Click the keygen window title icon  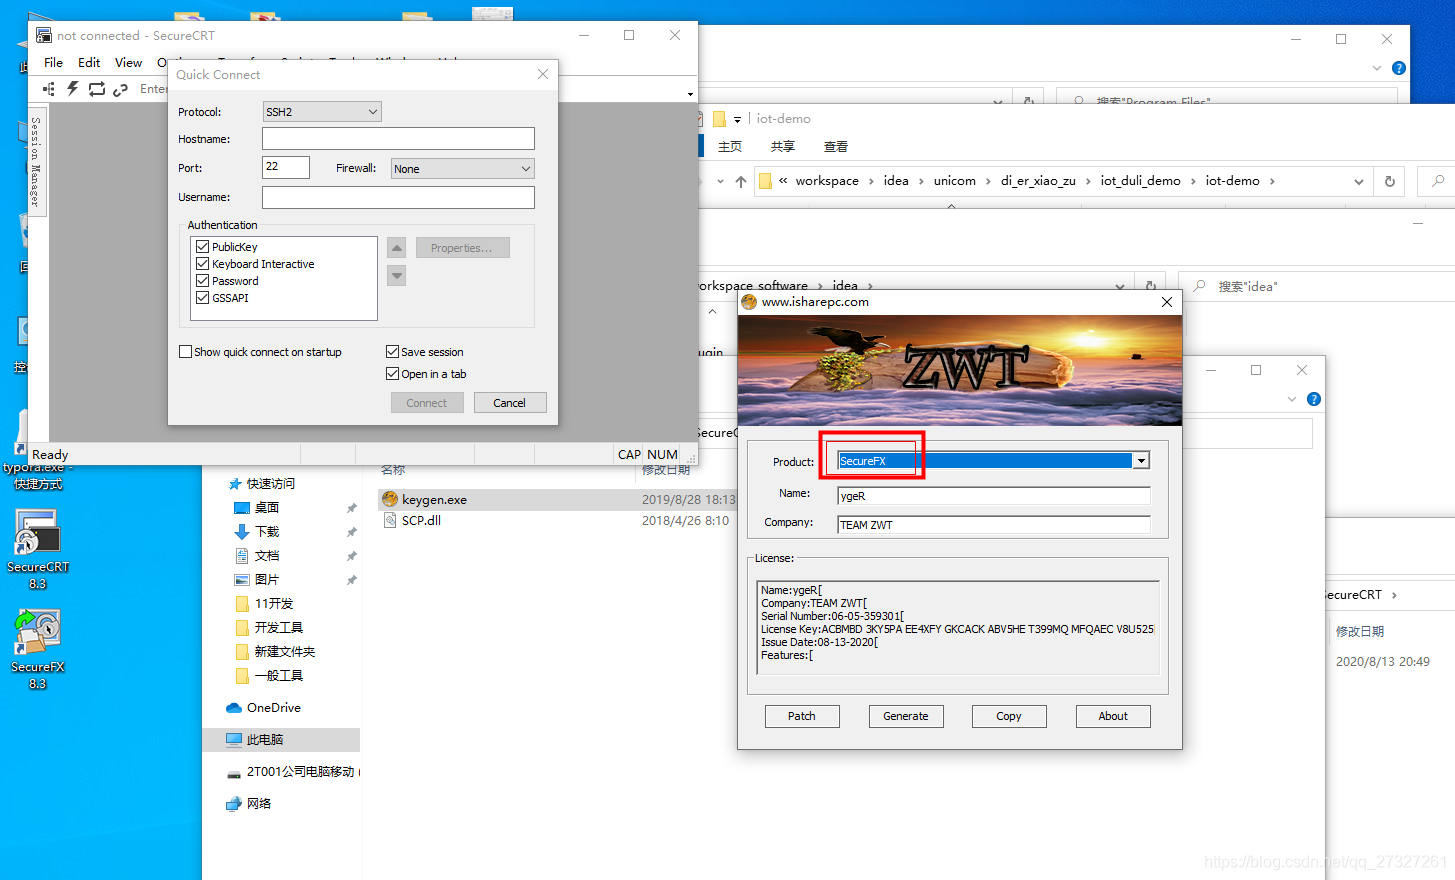[x=749, y=302]
